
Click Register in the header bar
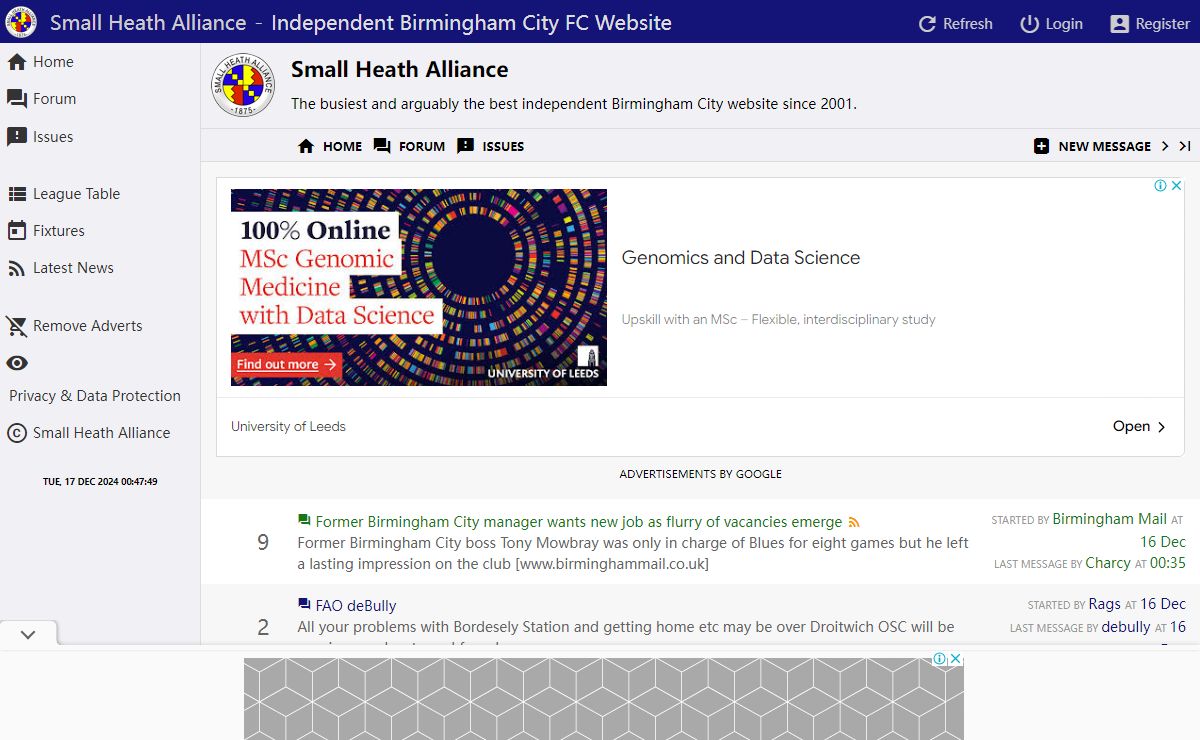coord(1150,23)
